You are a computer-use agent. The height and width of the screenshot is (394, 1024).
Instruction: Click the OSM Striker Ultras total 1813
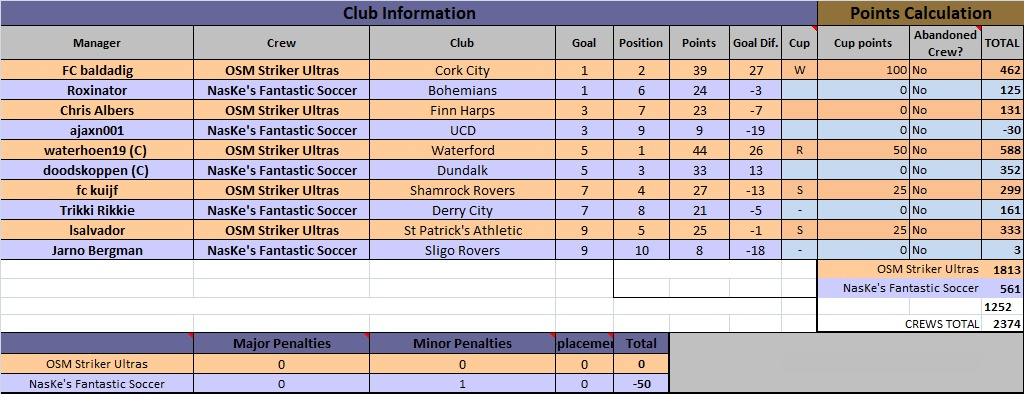point(1002,269)
